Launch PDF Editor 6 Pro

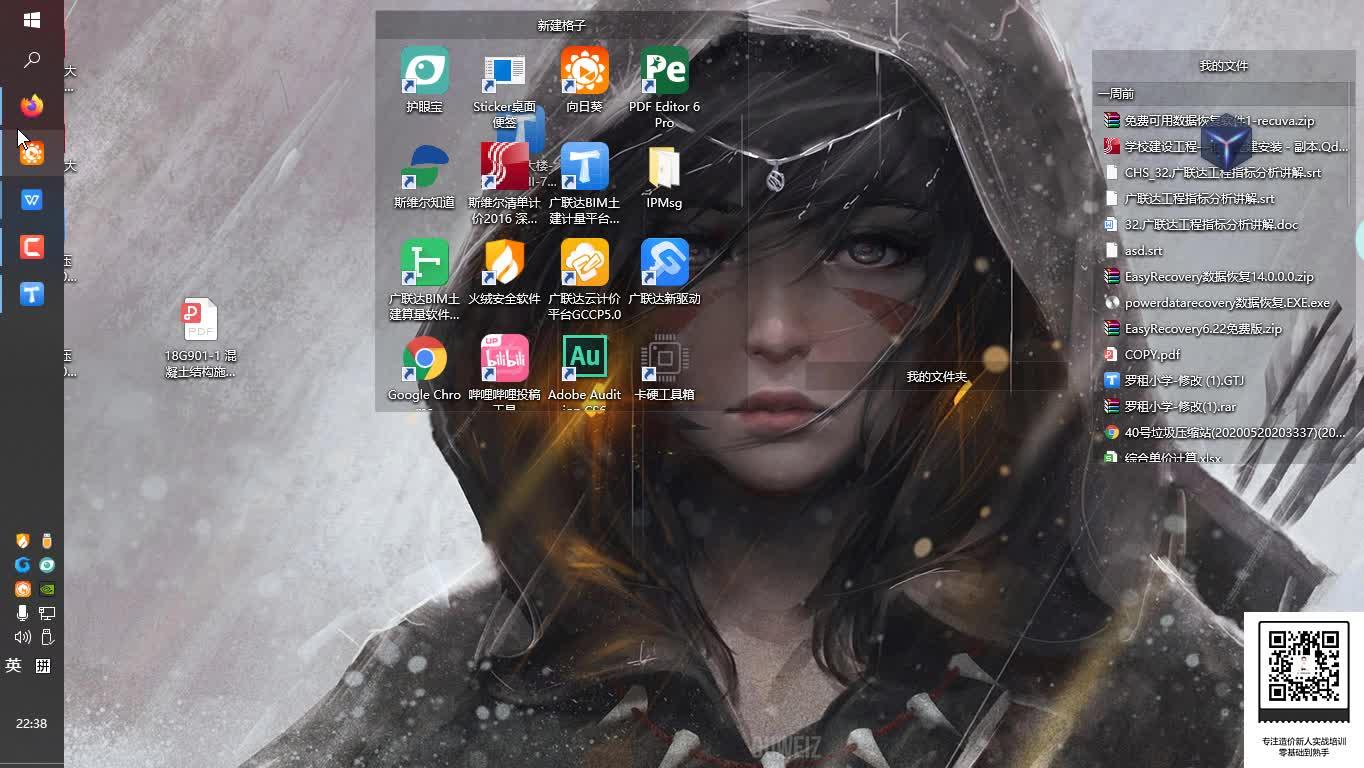665,88
